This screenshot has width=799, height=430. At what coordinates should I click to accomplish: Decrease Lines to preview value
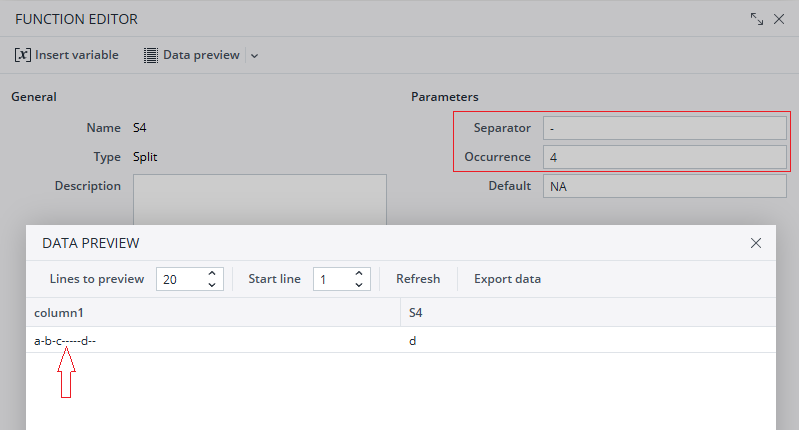point(212,285)
